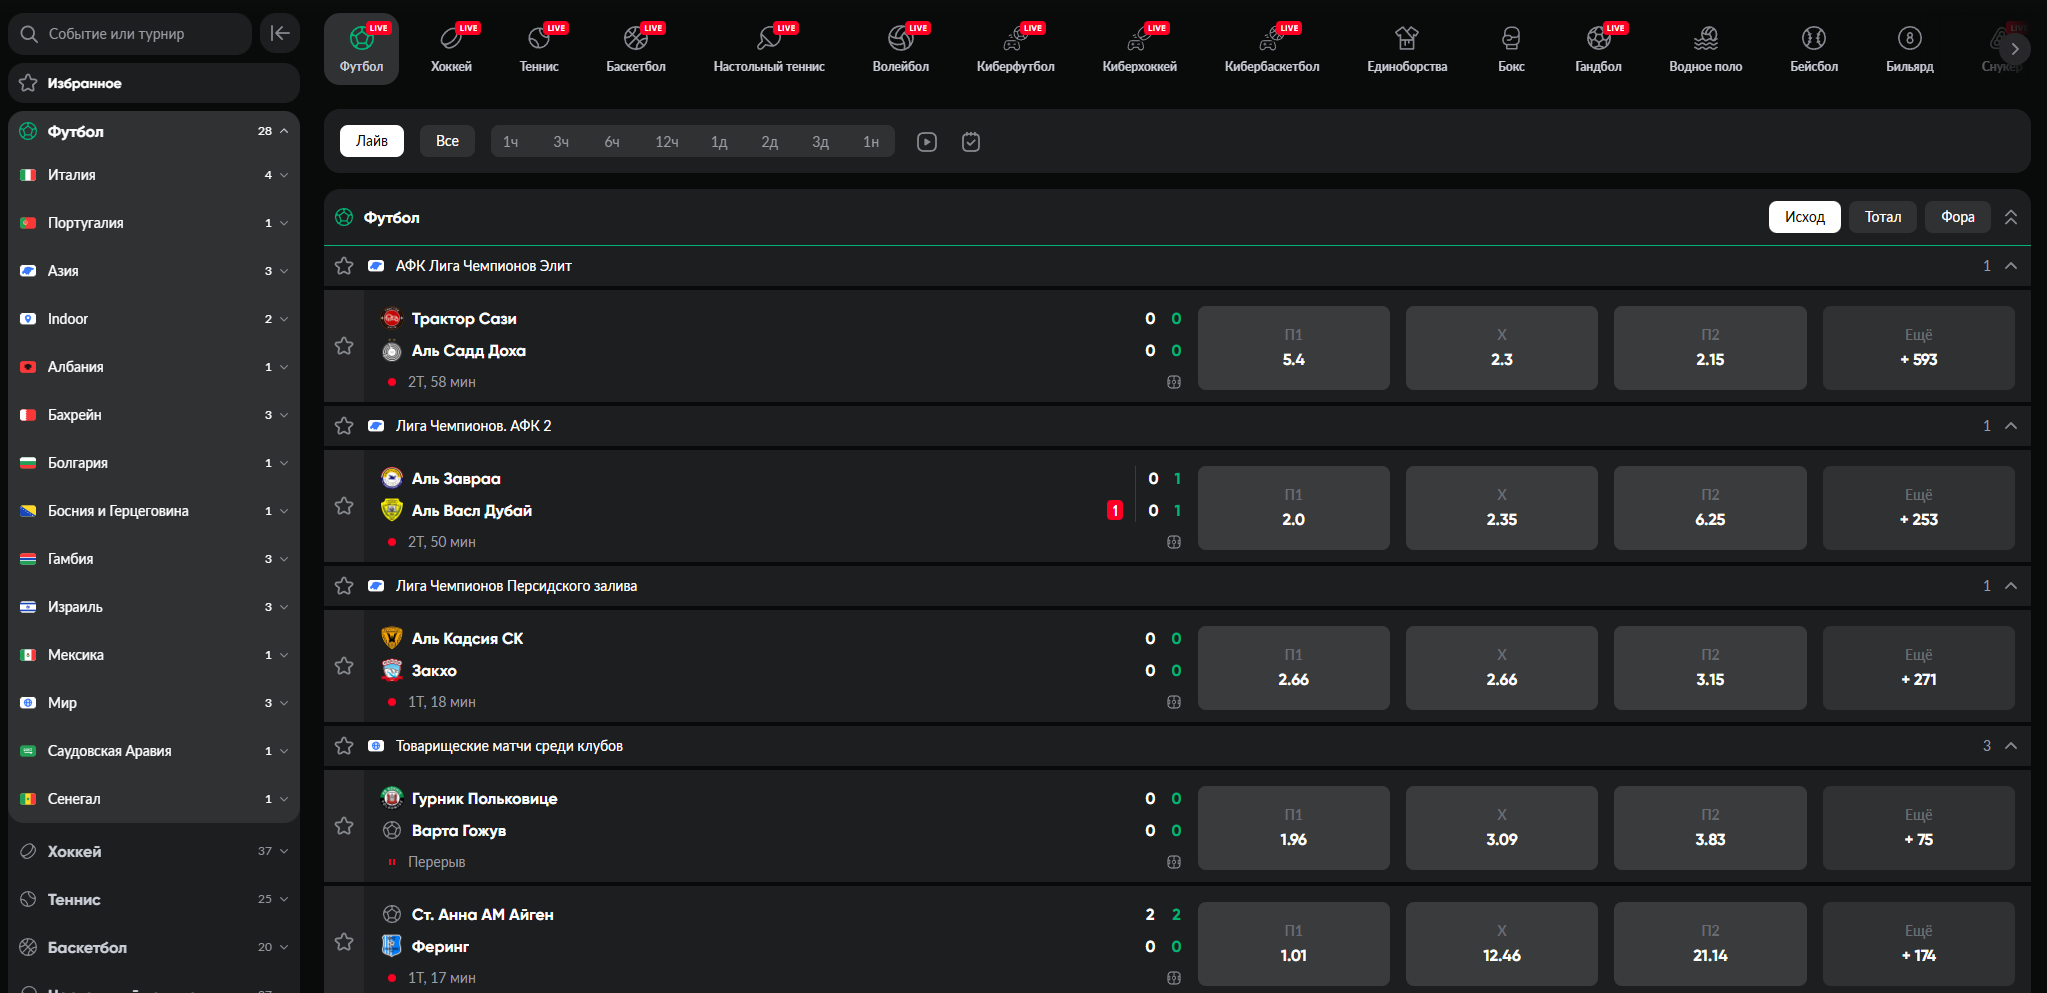Open the match tracker icon for Трактор Сази
2047x993 pixels.
(x=1172, y=381)
